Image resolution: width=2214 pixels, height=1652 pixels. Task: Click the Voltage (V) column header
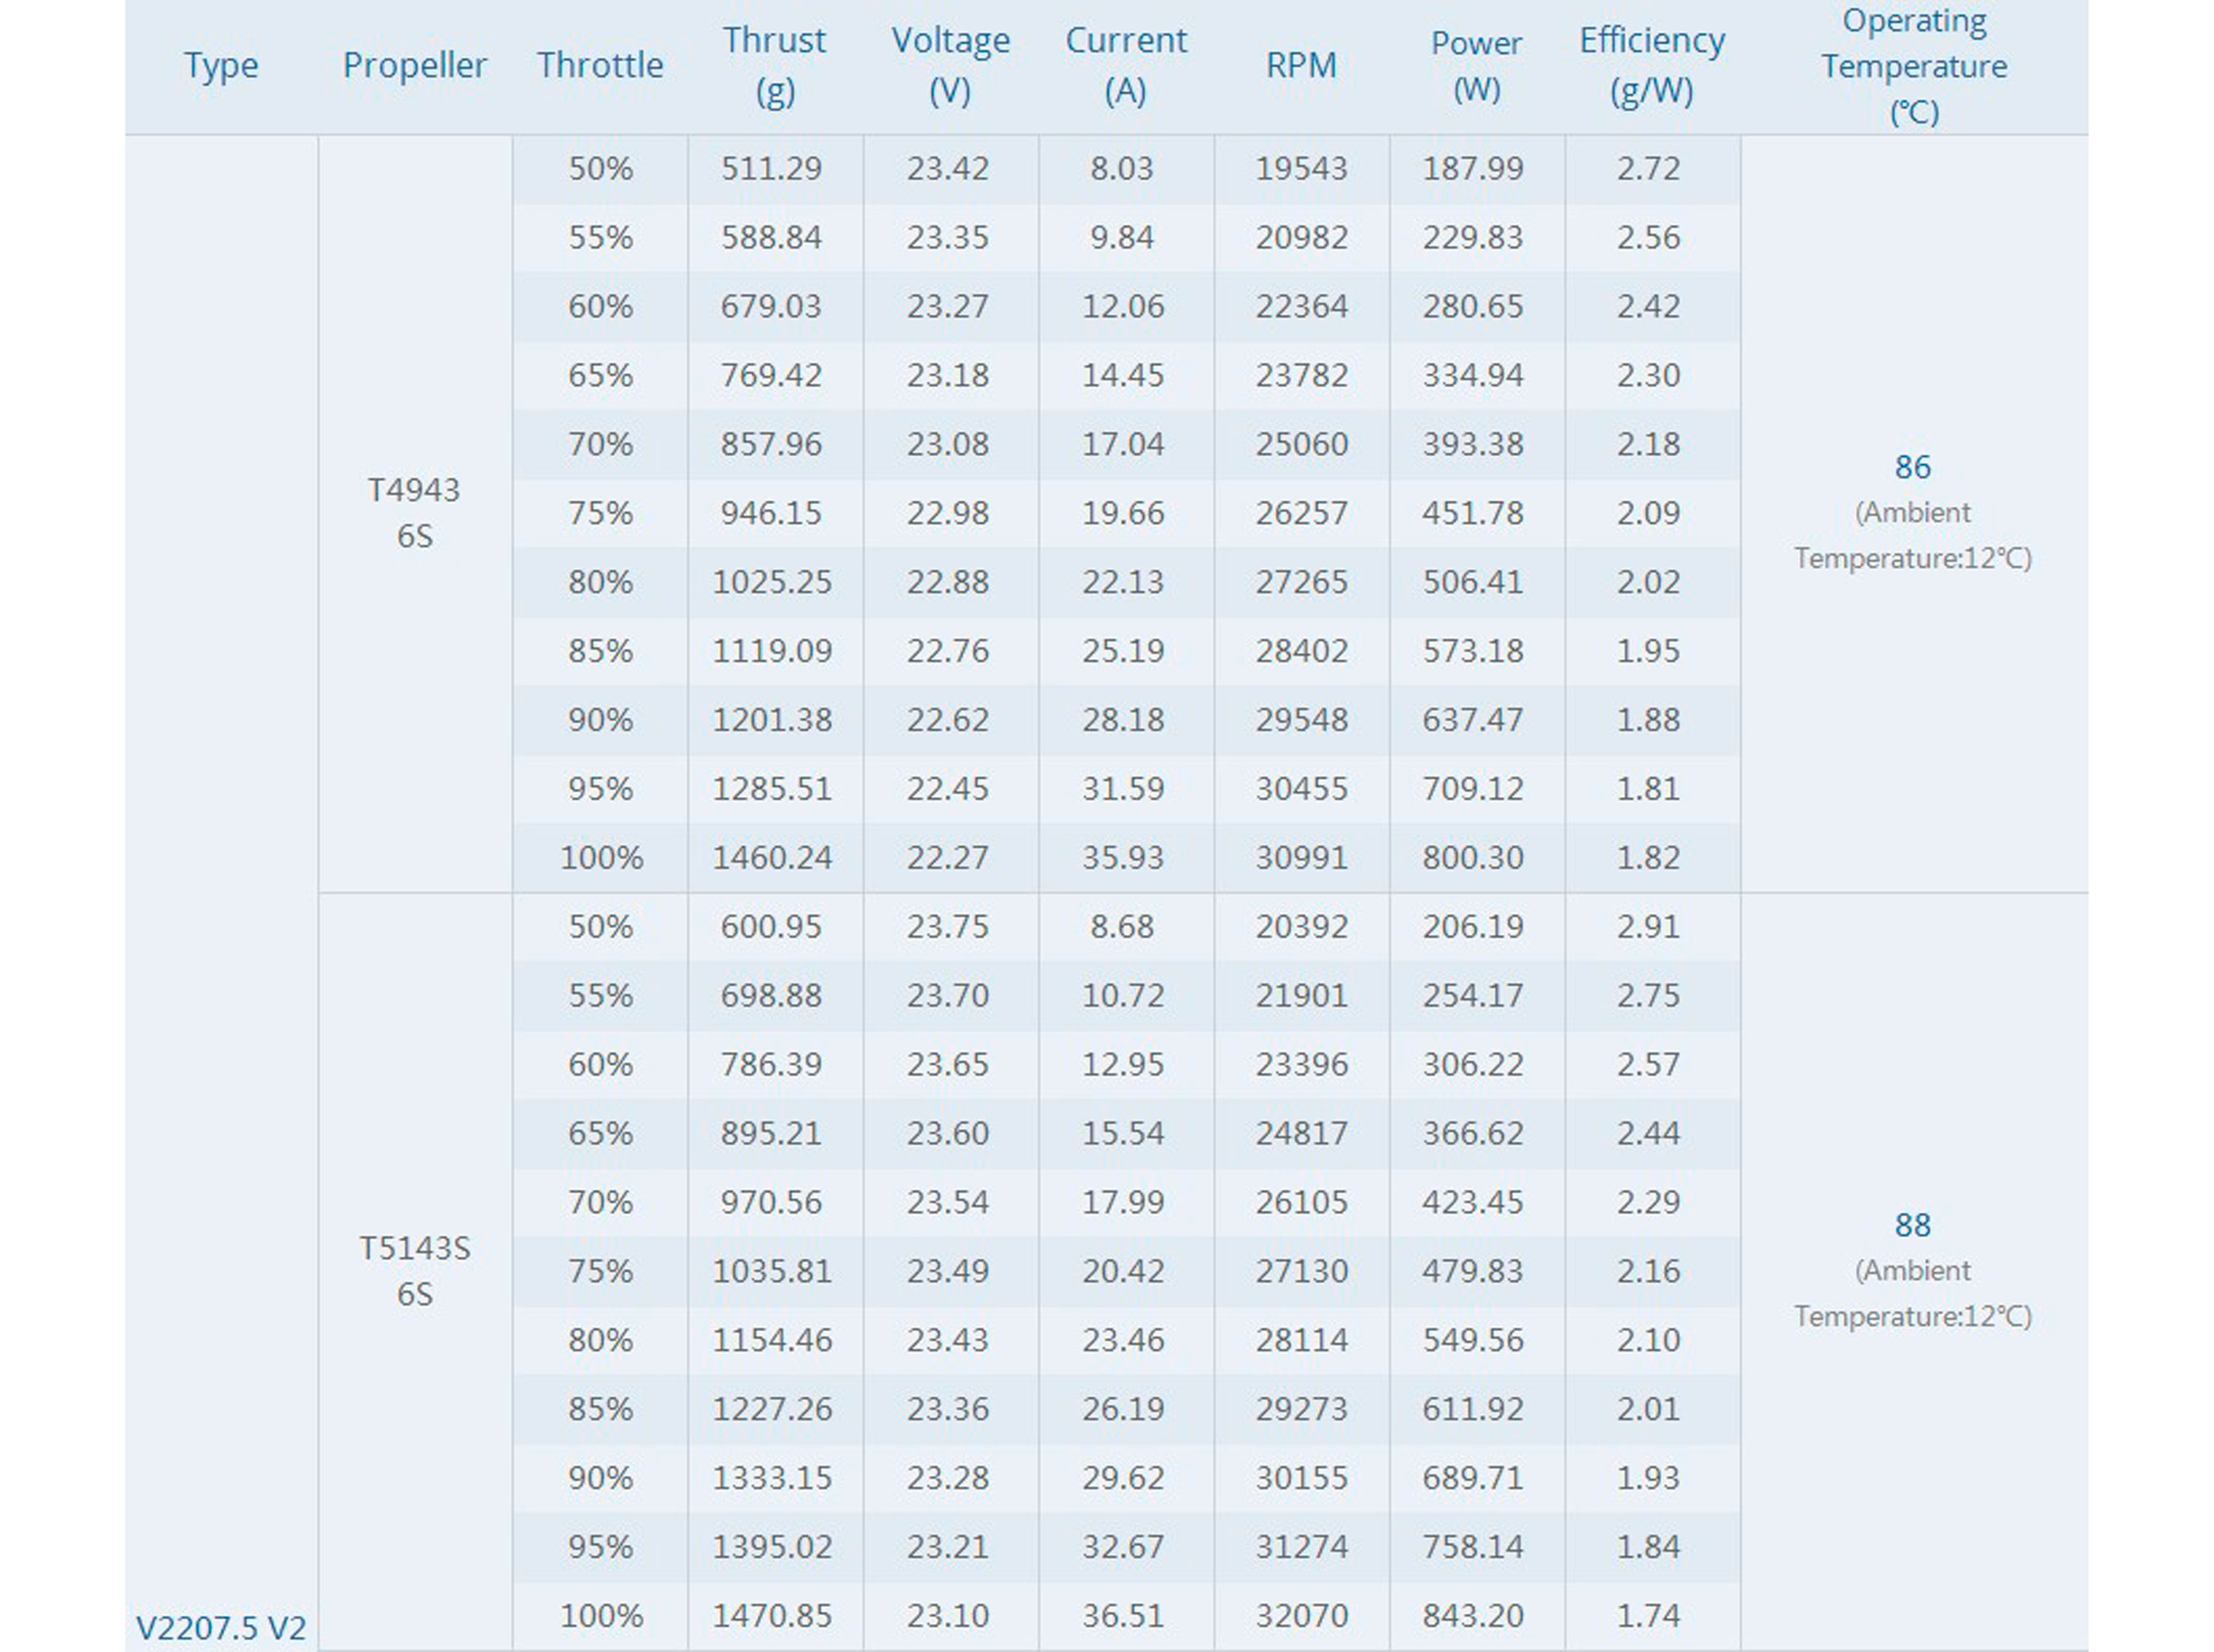950,66
